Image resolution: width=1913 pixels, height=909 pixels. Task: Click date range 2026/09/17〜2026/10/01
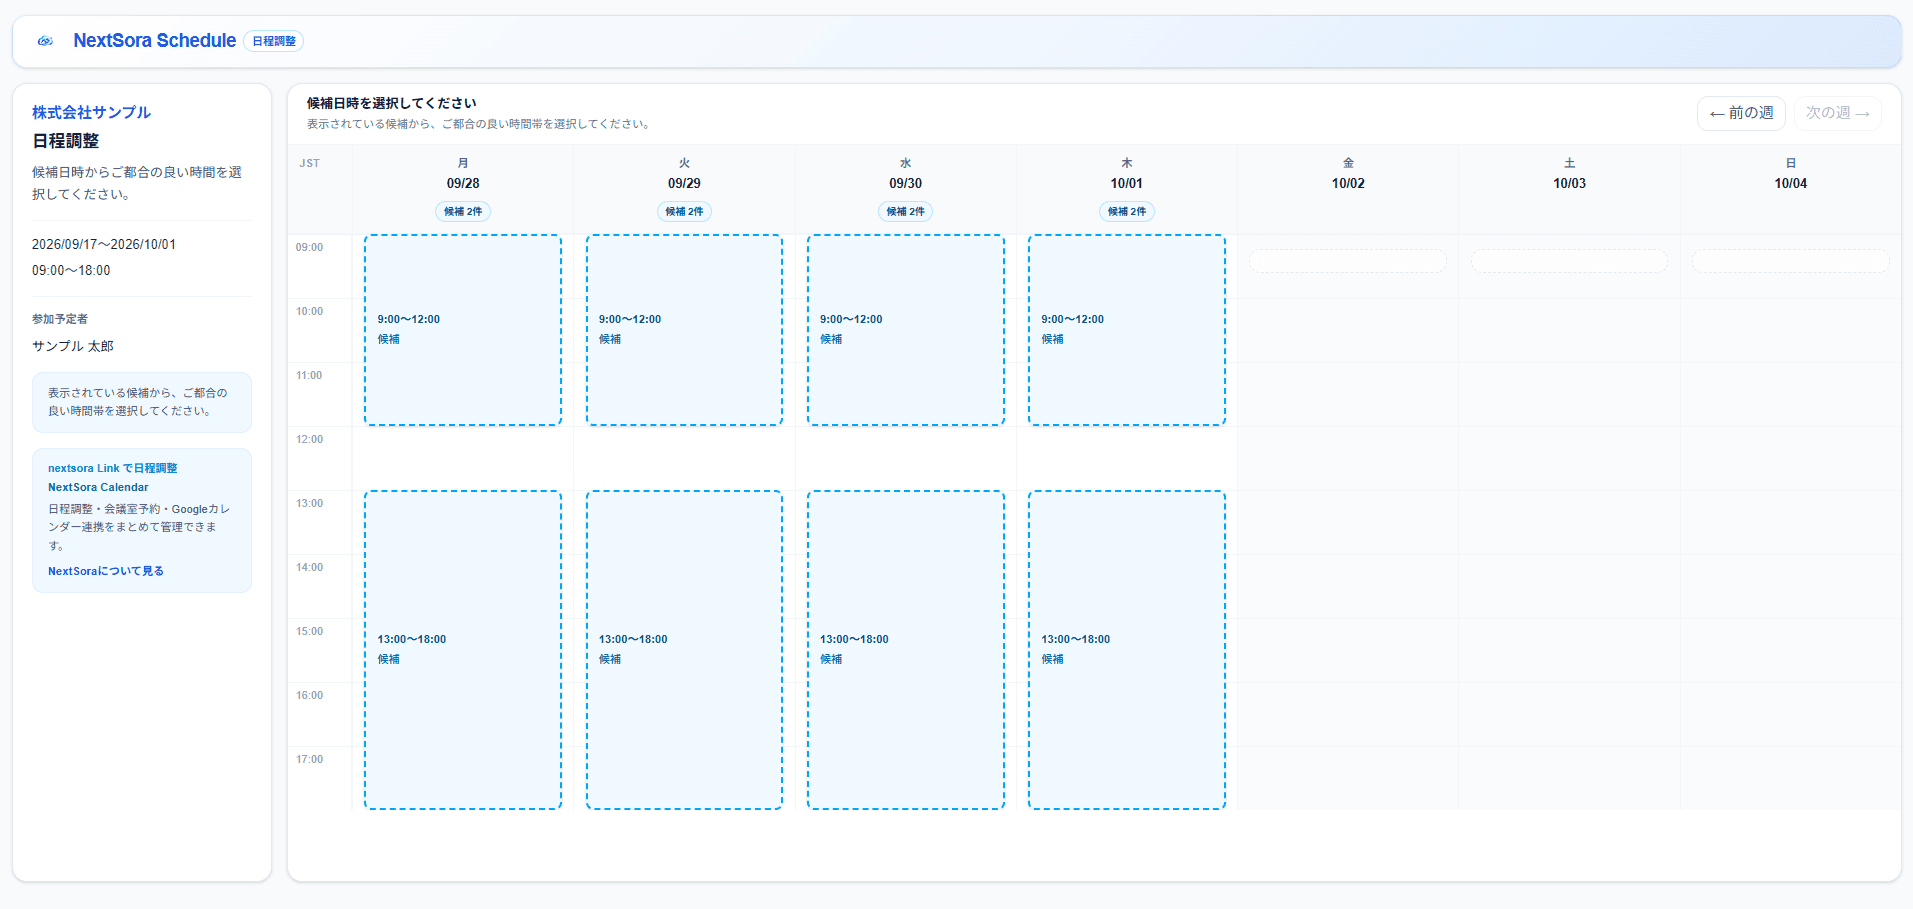[104, 244]
